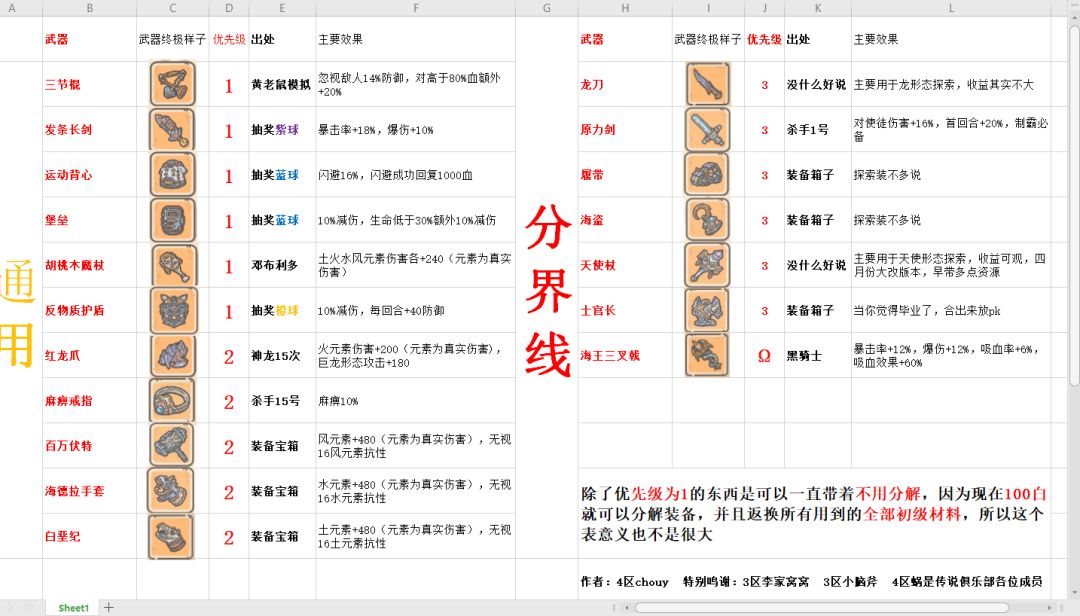Click the 红龙爪 name cell
This screenshot has width=1080, height=616.
click(90, 356)
